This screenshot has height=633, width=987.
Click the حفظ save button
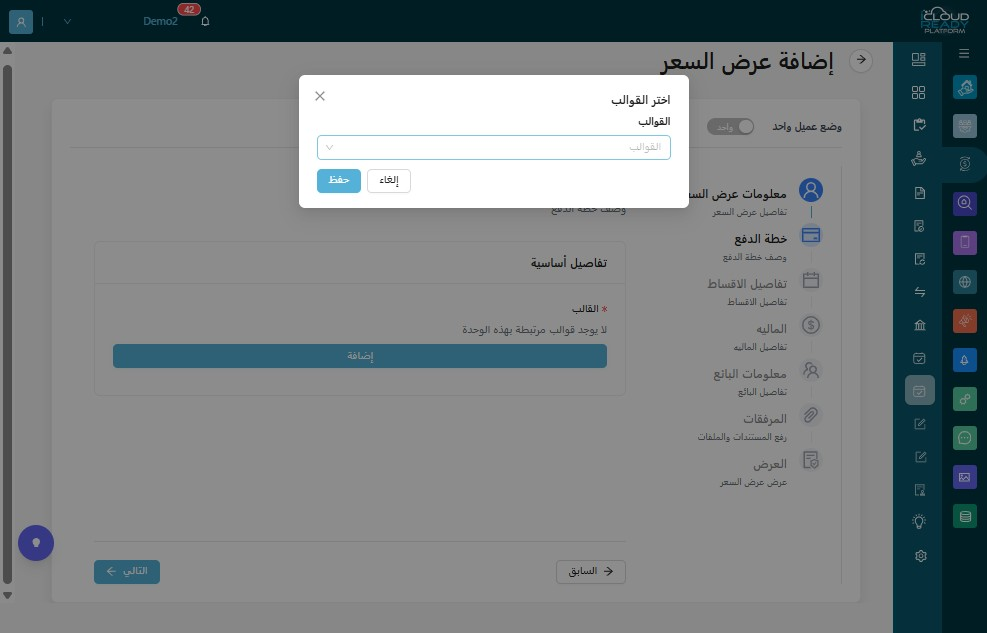339,181
